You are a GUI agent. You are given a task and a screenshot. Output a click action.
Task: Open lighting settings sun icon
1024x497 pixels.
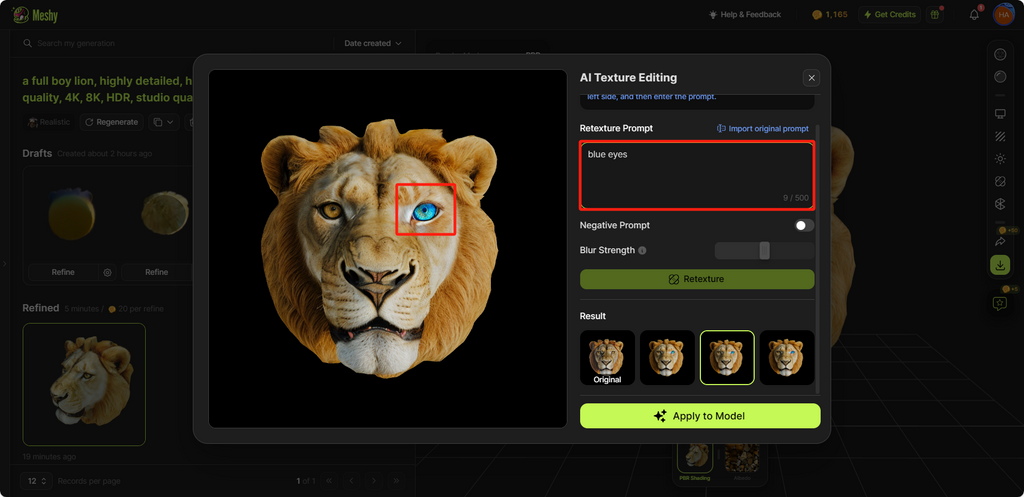[x=999, y=159]
